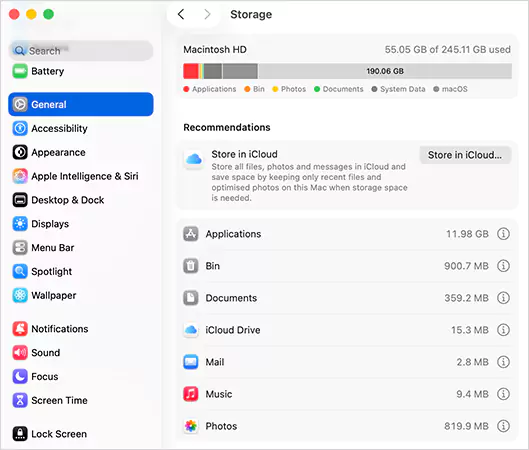This screenshot has width=529, height=450.
Task: Click the Notifications bell icon
Action: (x=20, y=329)
